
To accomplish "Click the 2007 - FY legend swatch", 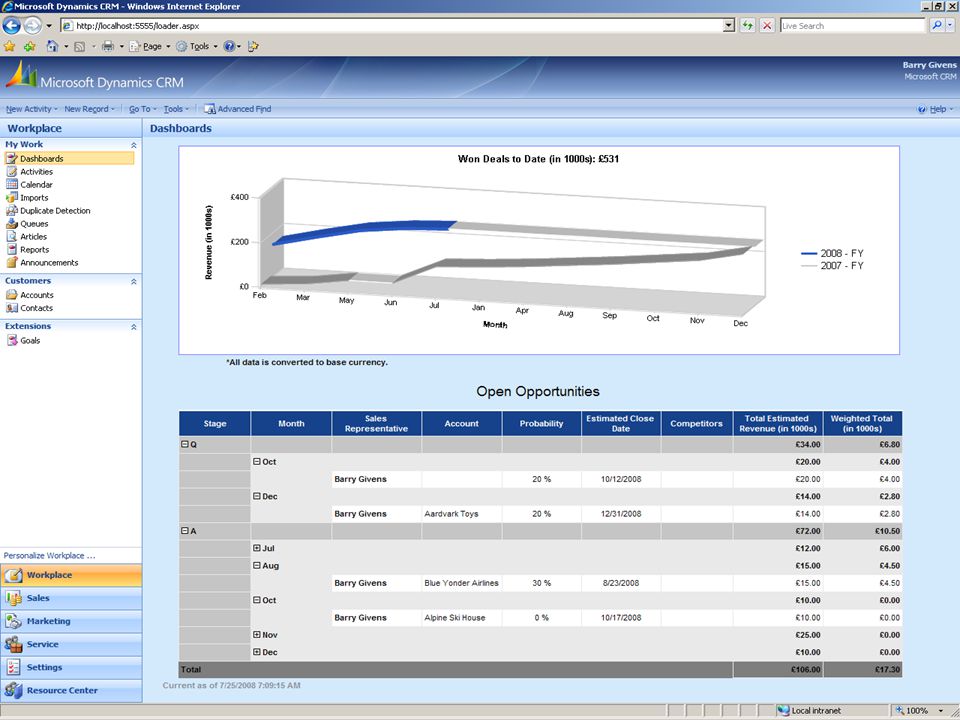I will (809, 266).
